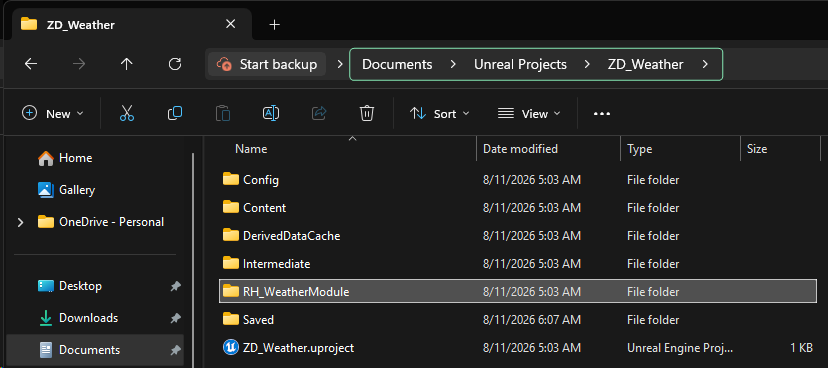This screenshot has width=828, height=368.
Task: Go back with the left arrow
Action: [31, 64]
